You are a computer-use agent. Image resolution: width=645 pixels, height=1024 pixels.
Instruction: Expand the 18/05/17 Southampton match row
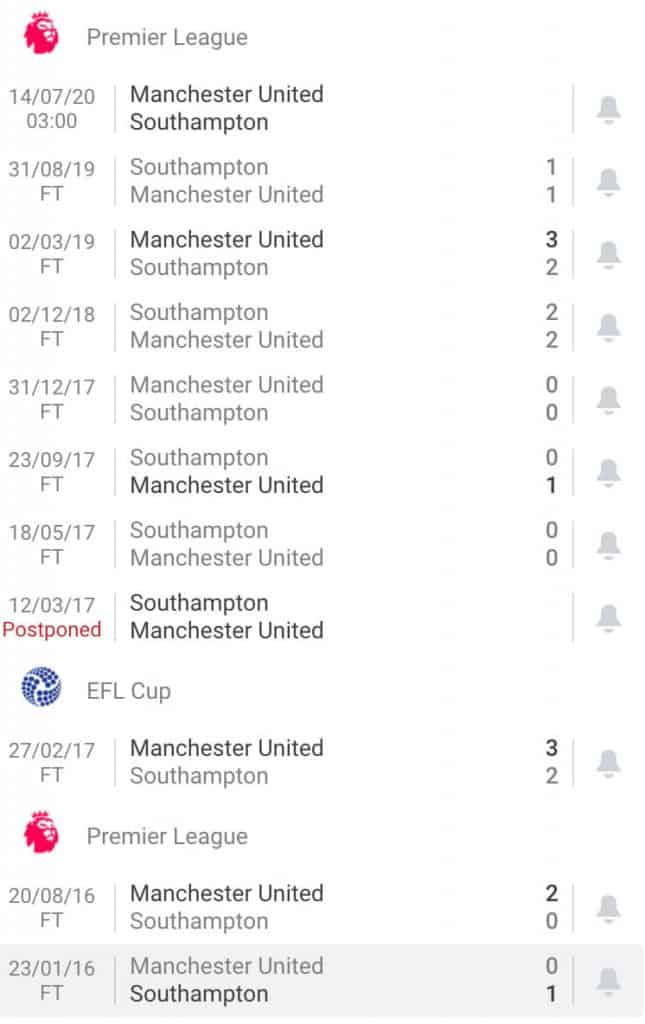tap(300, 544)
